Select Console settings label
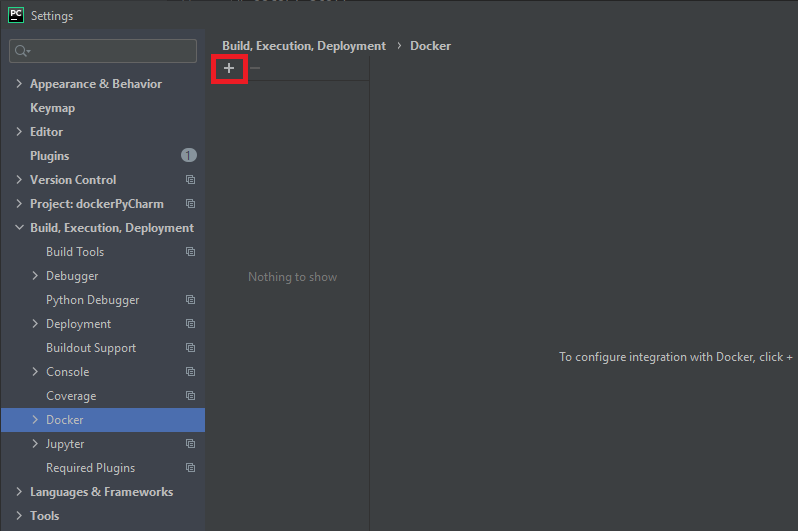 click(68, 372)
